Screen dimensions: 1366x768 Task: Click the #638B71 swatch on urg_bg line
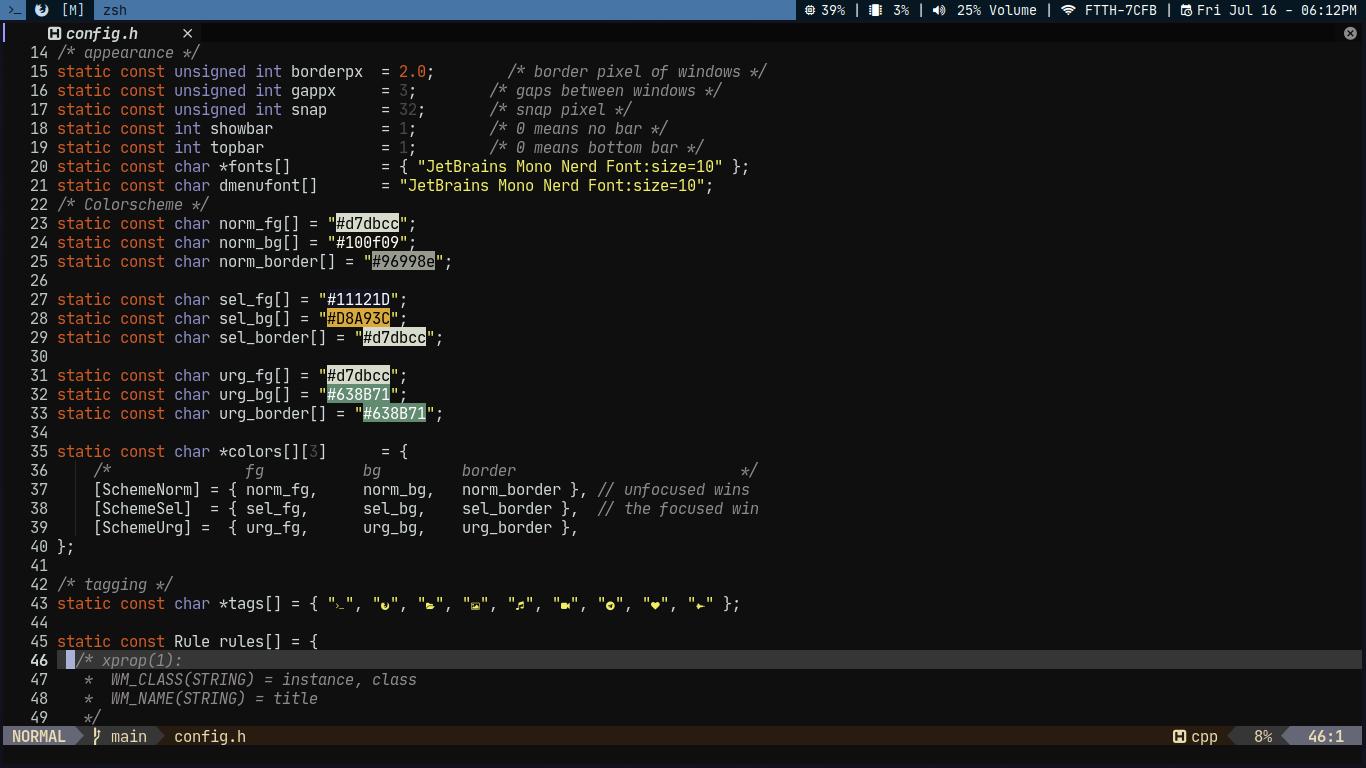click(x=358, y=394)
